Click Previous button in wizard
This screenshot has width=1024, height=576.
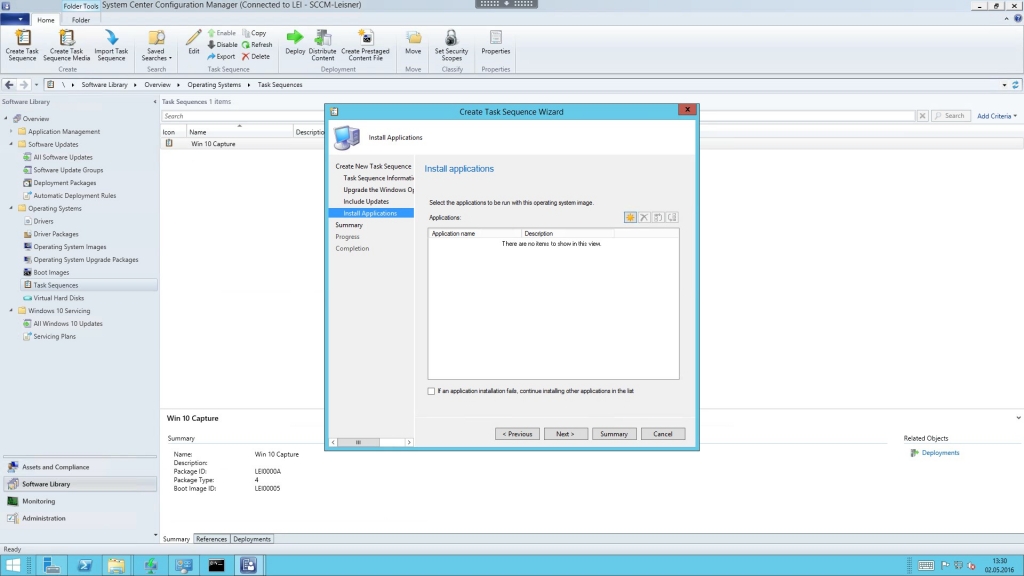click(x=517, y=434)
